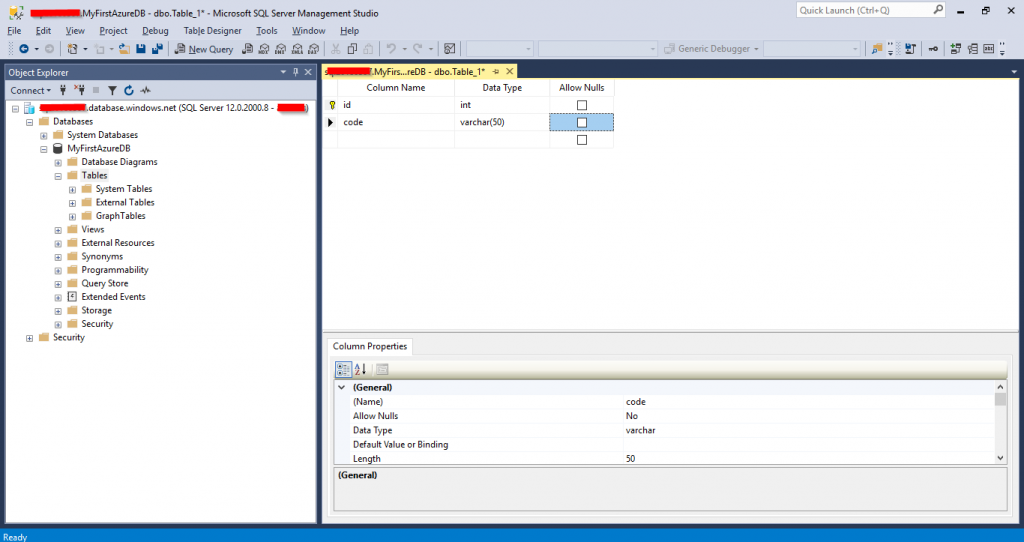This screenshot has height=542, width=1024.
Task: Save the table with the floppy icon
Action: pos(140,49)
